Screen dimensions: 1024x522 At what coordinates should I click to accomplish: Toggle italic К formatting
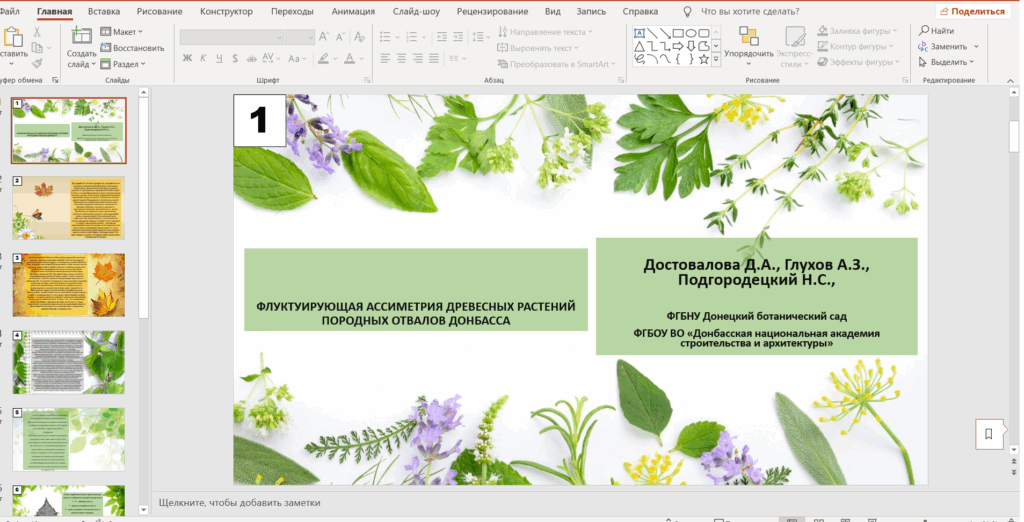[x=203, y=58]
